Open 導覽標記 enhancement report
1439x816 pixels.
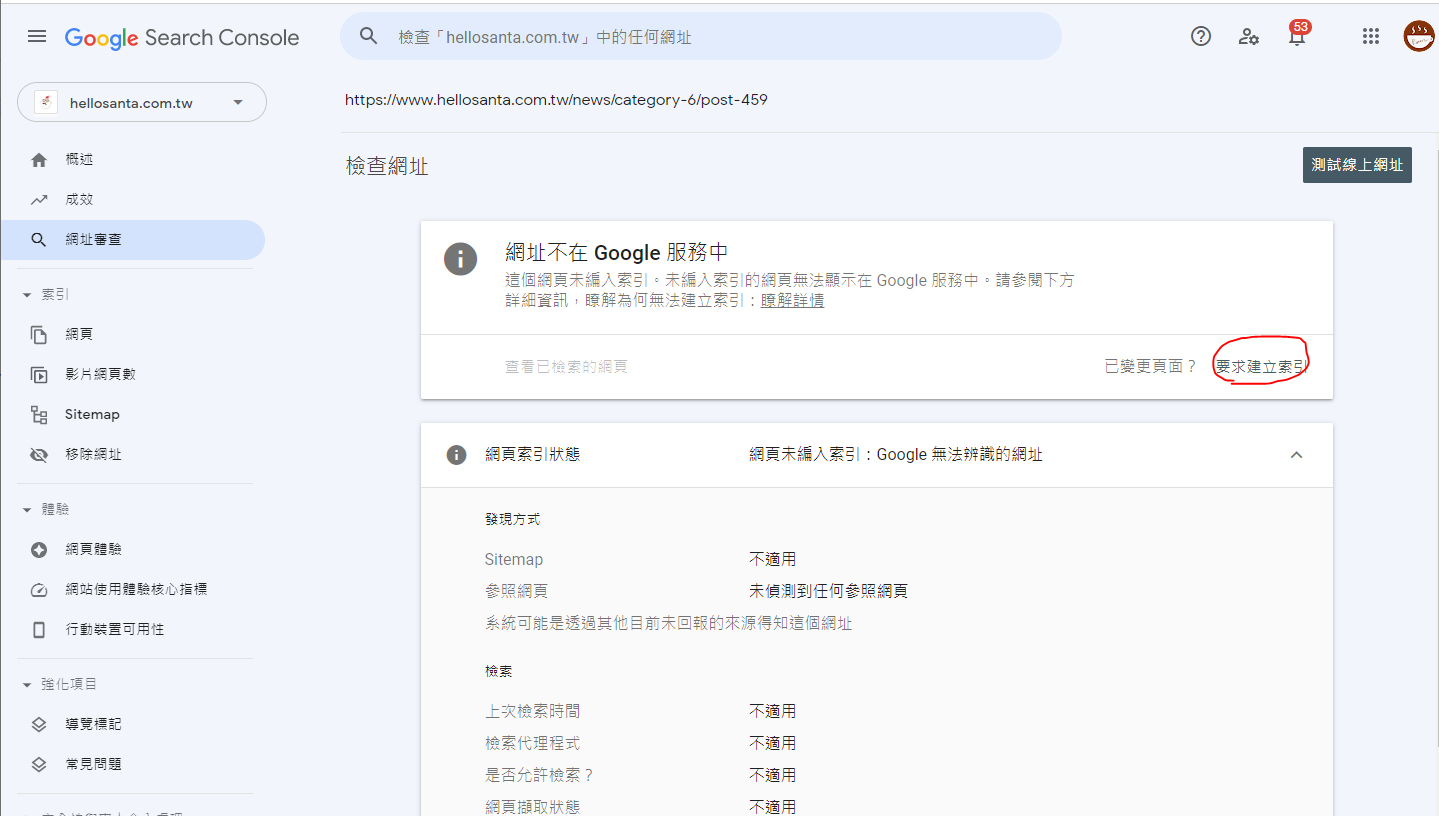coord(93,724)
